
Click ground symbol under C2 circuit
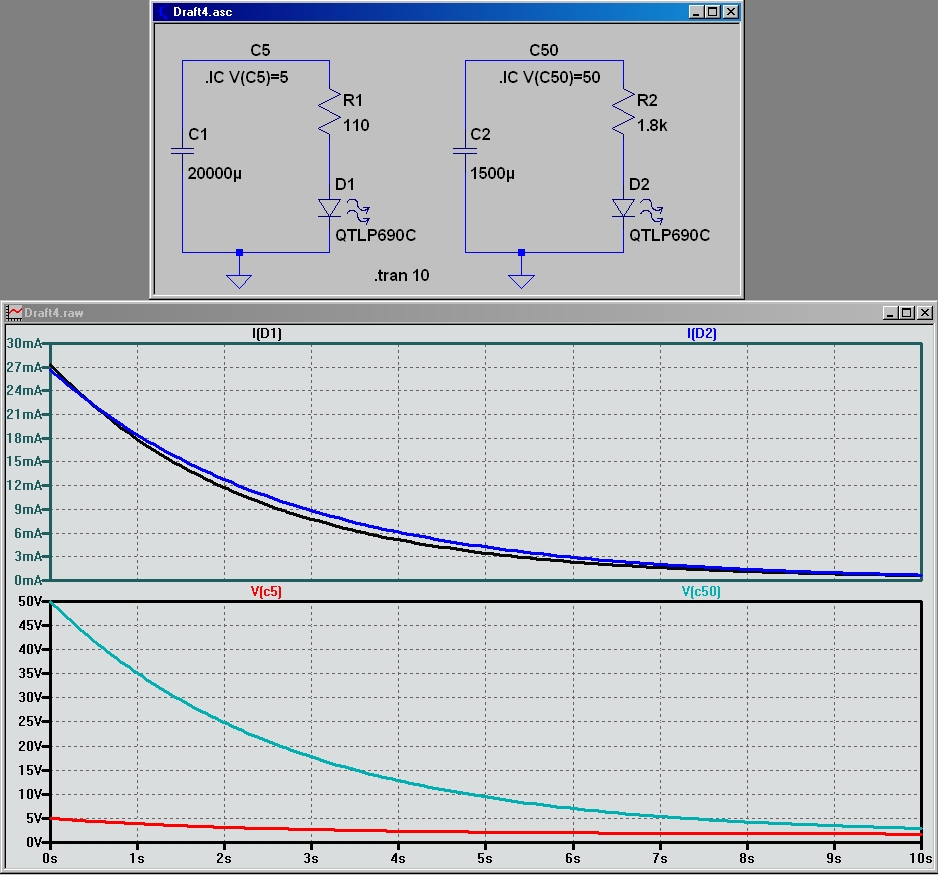coord(522,281)
